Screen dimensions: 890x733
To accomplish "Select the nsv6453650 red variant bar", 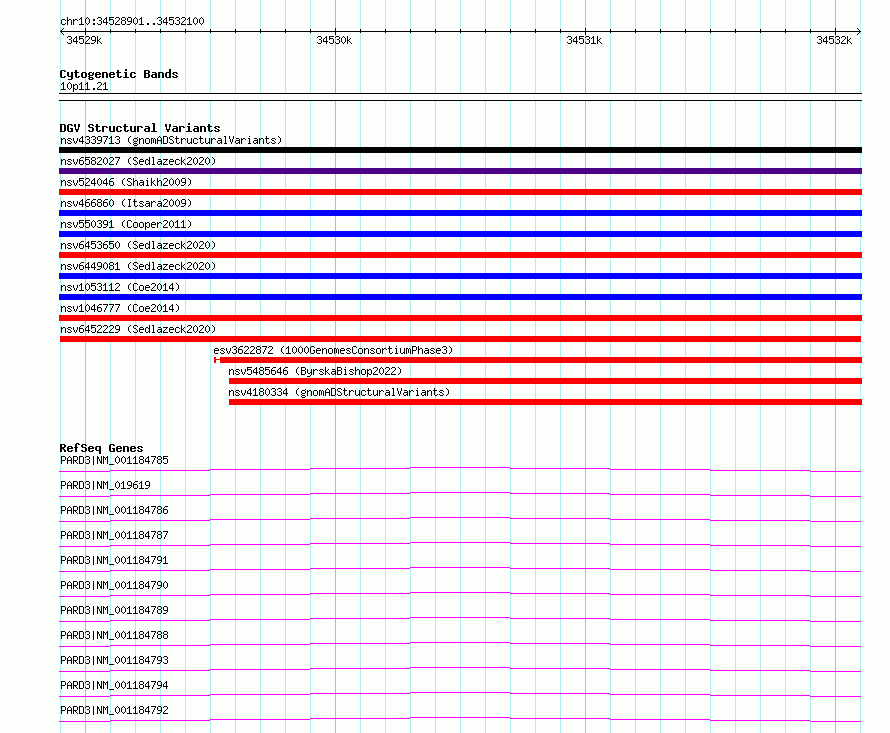I will [460, 255].
